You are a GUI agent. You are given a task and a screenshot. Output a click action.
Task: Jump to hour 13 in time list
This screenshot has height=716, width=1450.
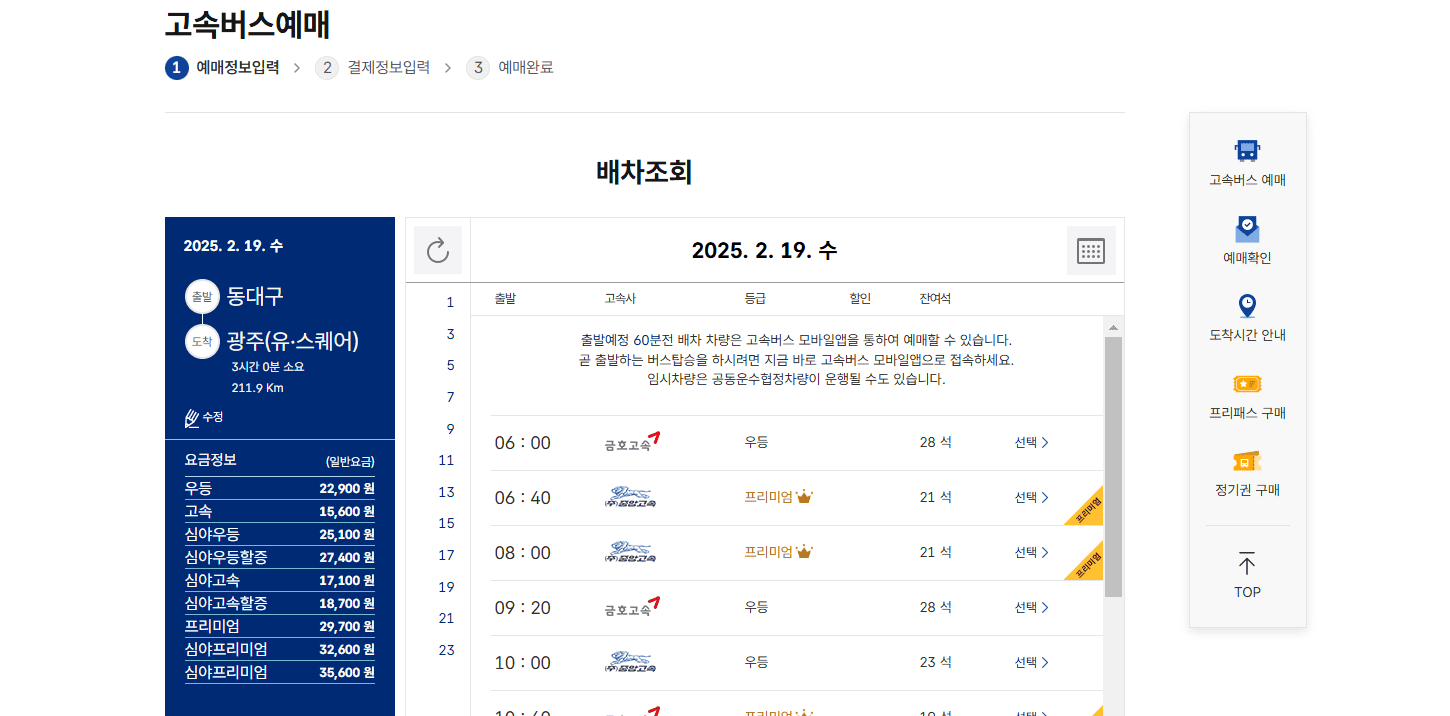447,492
